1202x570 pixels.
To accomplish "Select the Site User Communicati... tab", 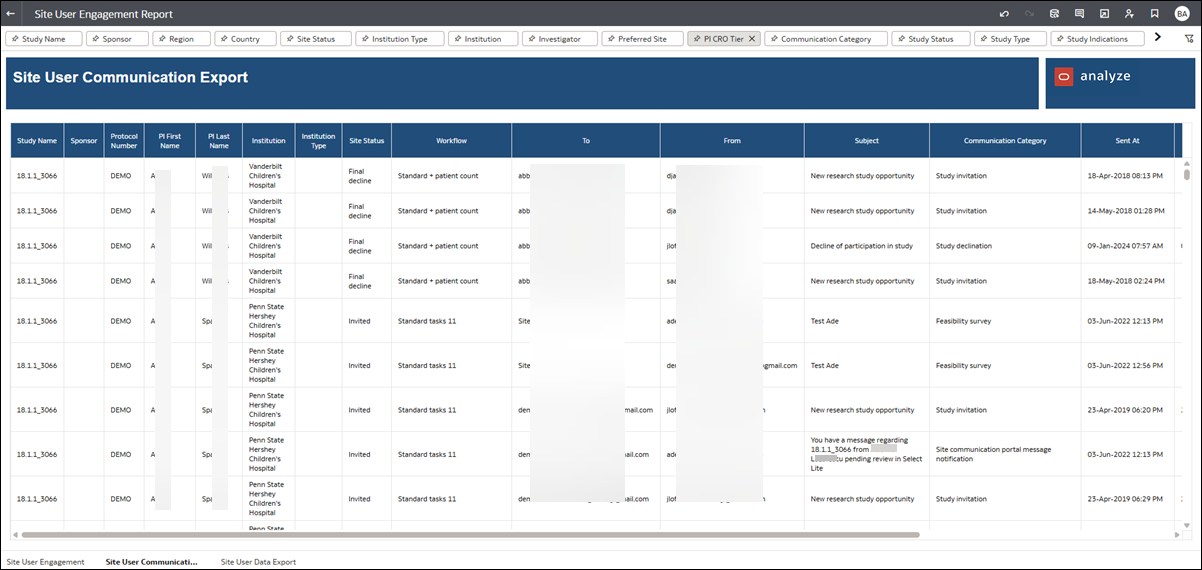I will [x=152, y=562].
